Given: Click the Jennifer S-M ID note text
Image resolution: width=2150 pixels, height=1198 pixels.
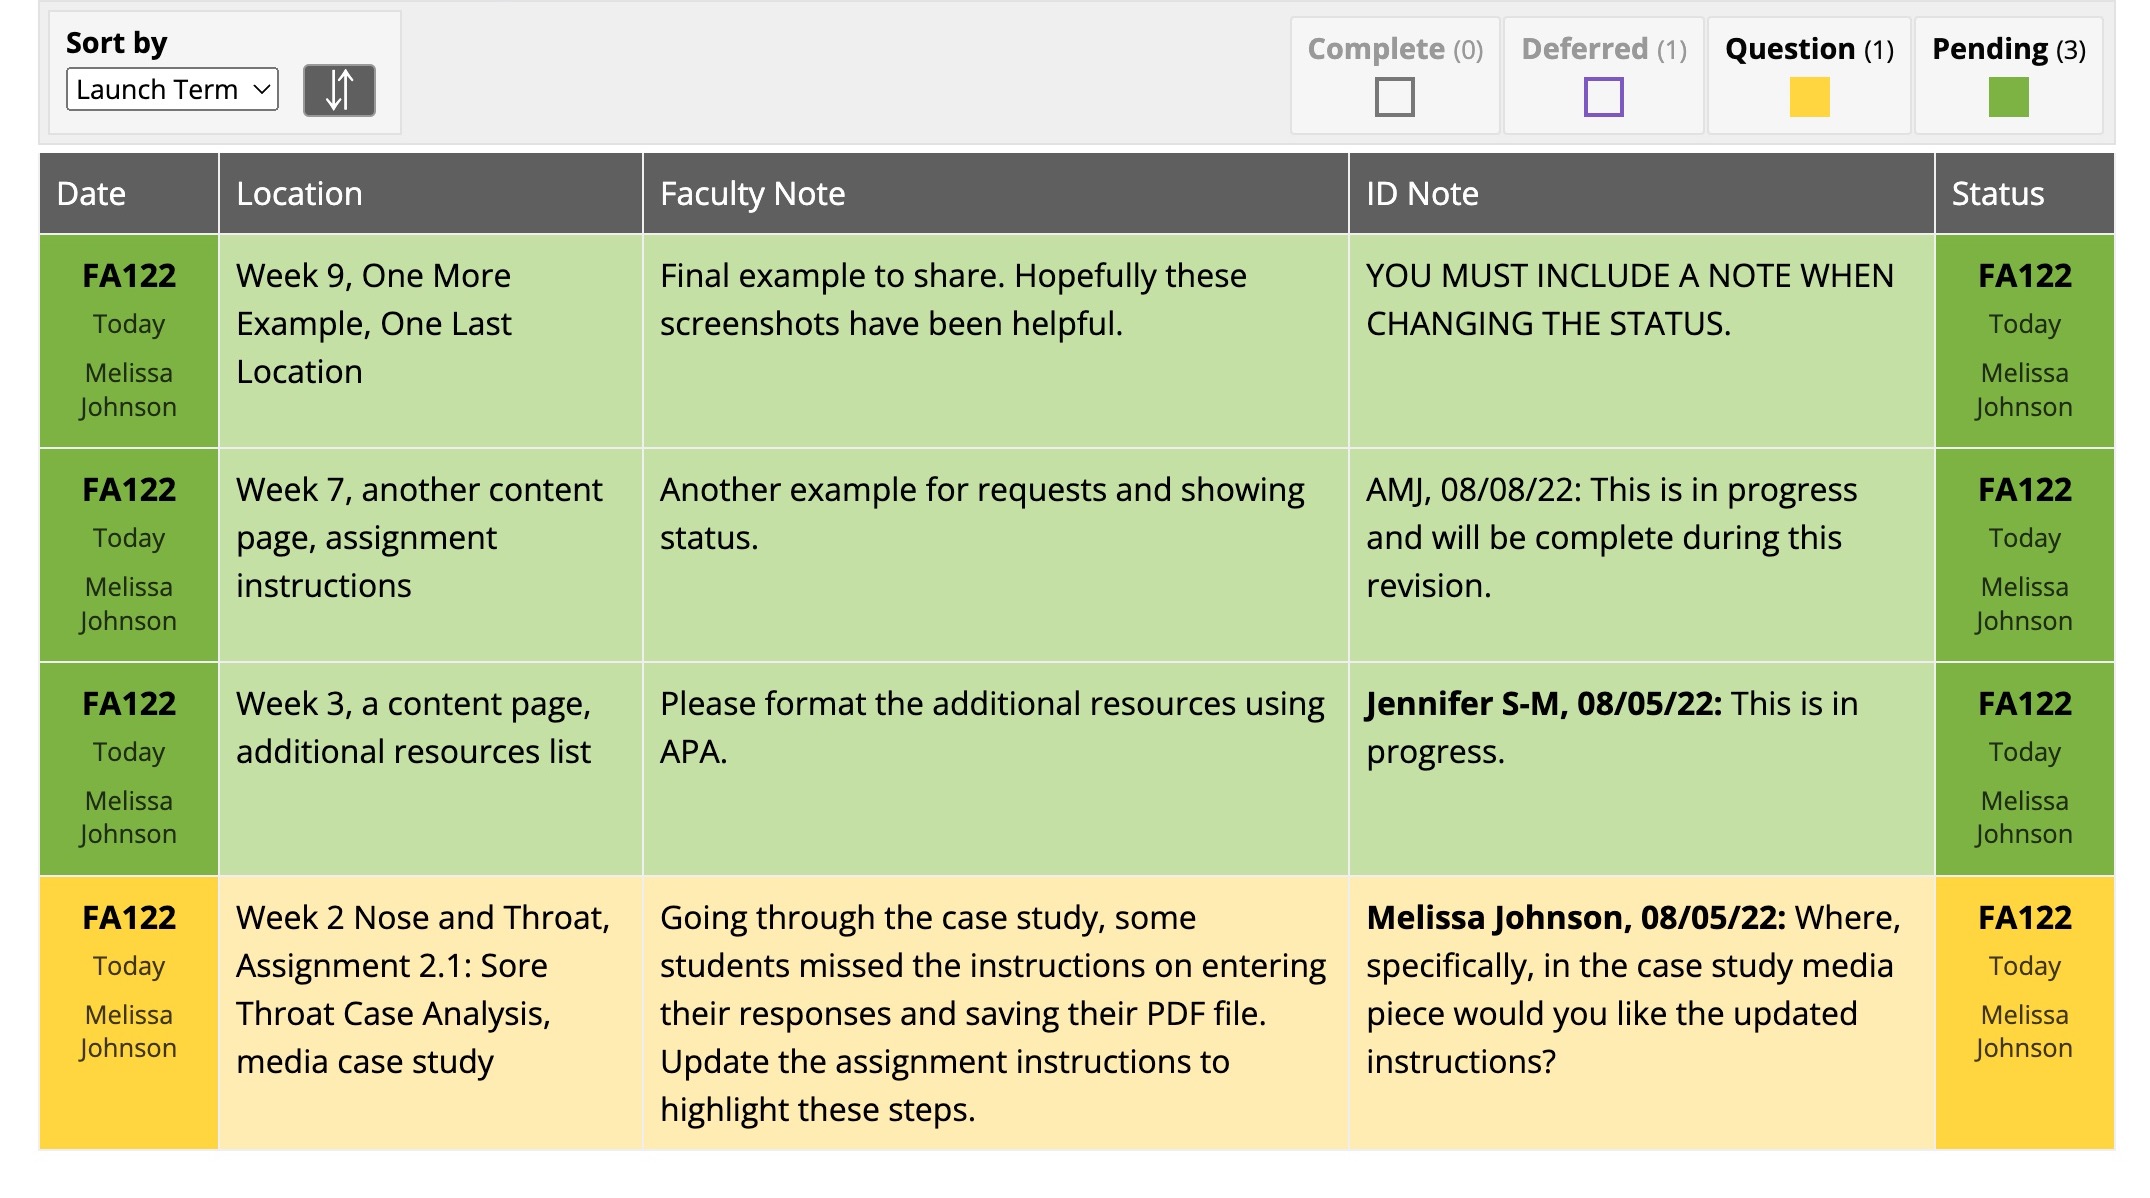Looking at the screenshot, I should coord(1611,728).
